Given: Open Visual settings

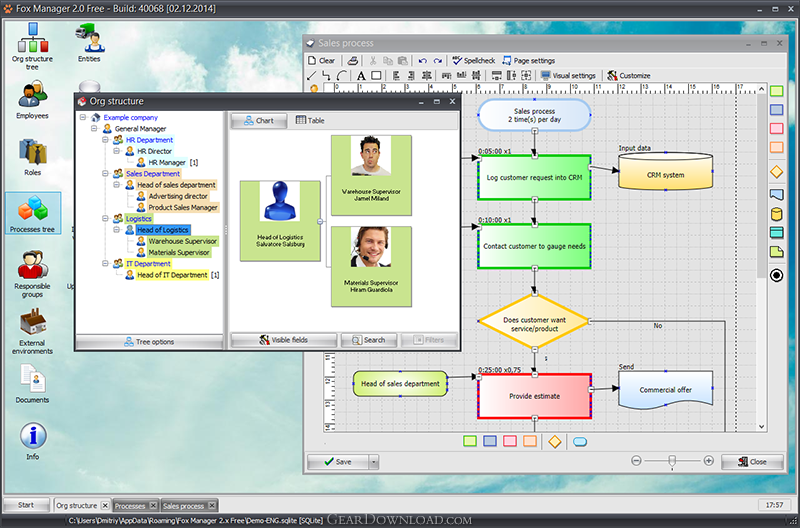Looking at the screenshot, I should point(568,76).
